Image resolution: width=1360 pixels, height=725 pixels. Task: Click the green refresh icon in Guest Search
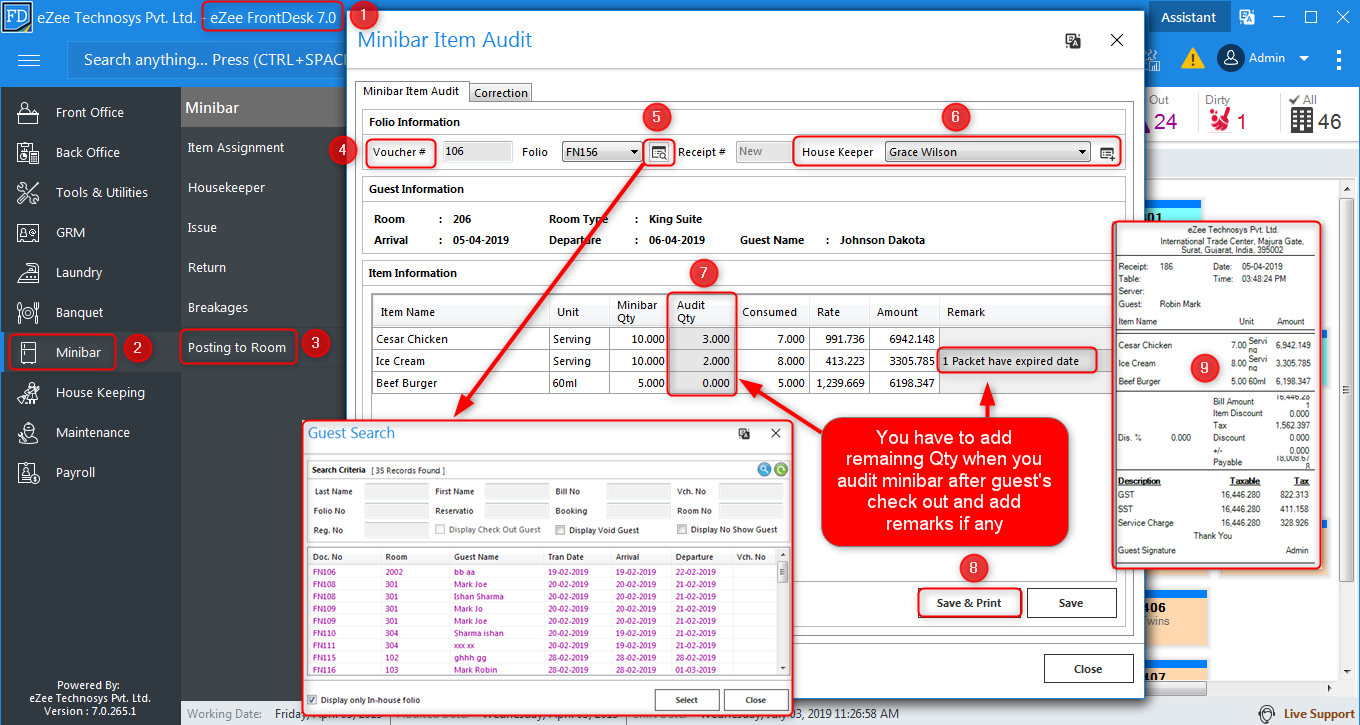point(781,469)
